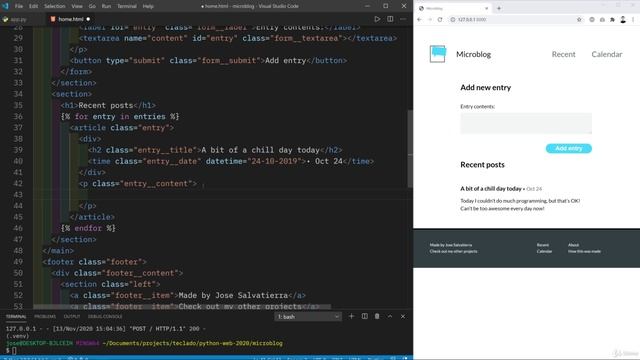
Task: Go back in the browser
Action: [420, 19]
